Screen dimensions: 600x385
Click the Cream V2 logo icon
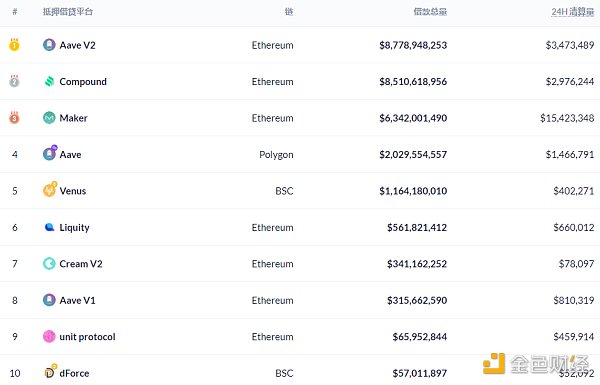(x=49, y=264)
